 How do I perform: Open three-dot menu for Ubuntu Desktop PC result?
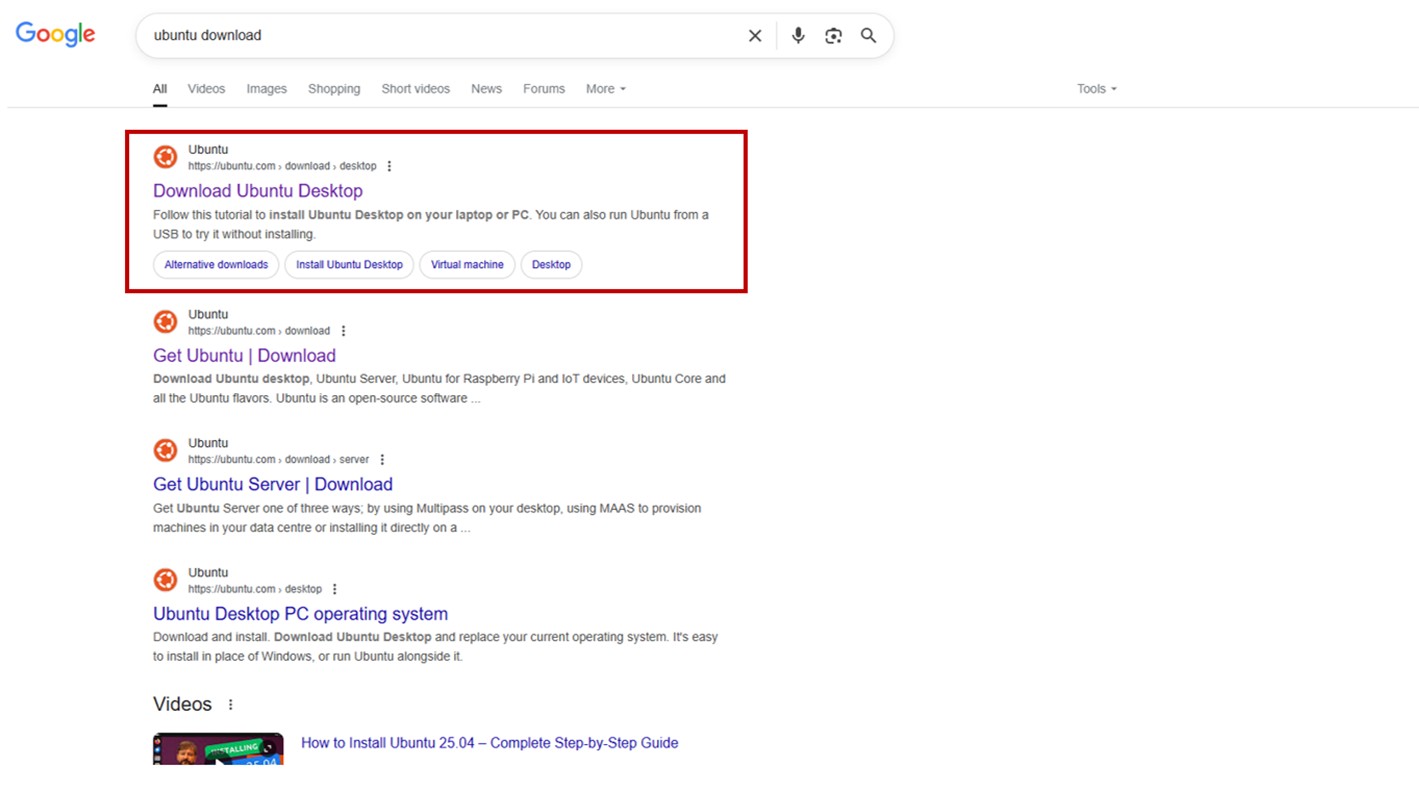click(x=335, y=589)
